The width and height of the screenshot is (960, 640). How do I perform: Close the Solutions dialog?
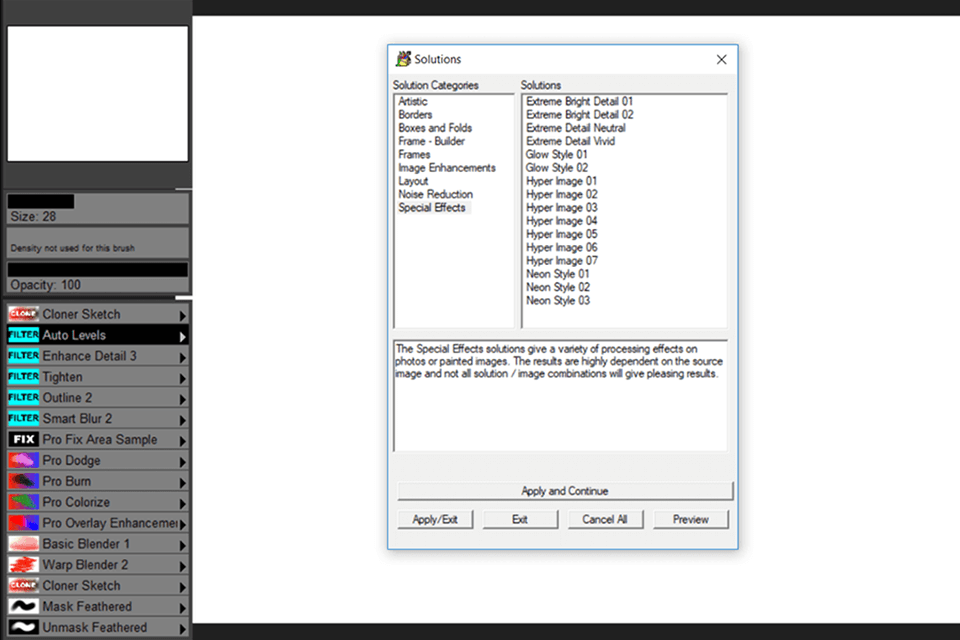pos(721,59)
